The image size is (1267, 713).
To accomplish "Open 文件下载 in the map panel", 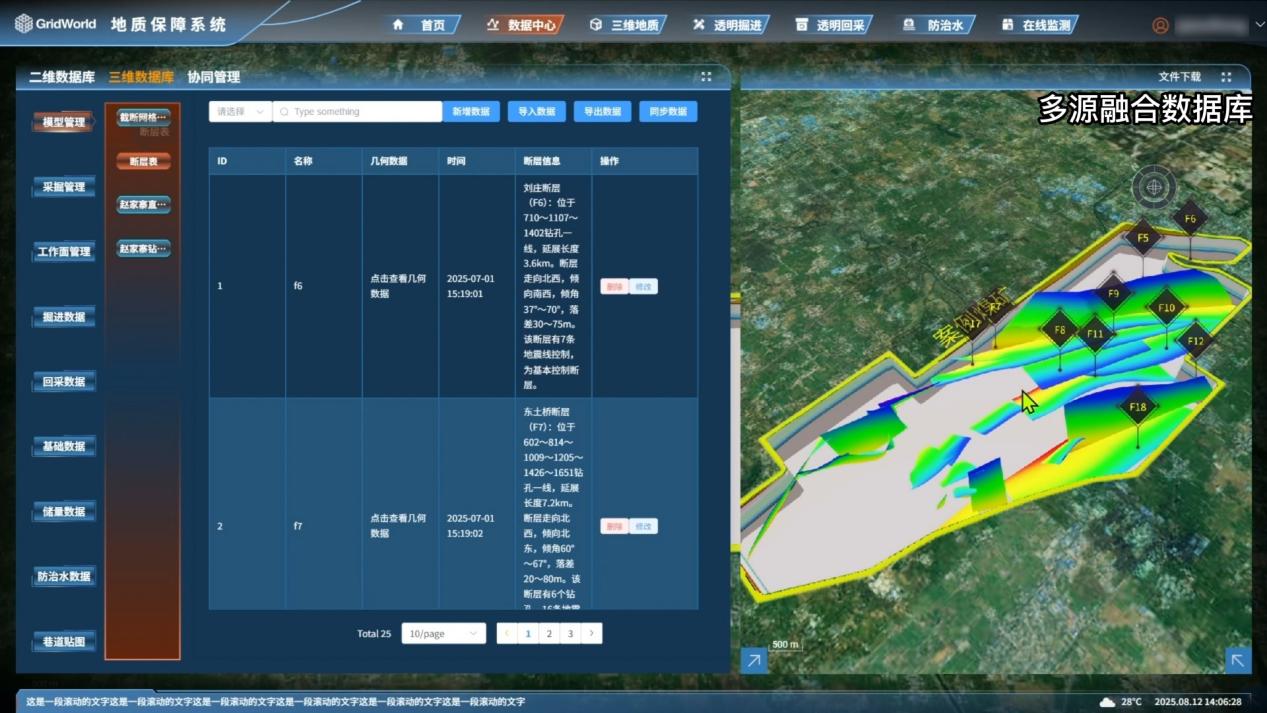I will click(x=1182, y=76).
